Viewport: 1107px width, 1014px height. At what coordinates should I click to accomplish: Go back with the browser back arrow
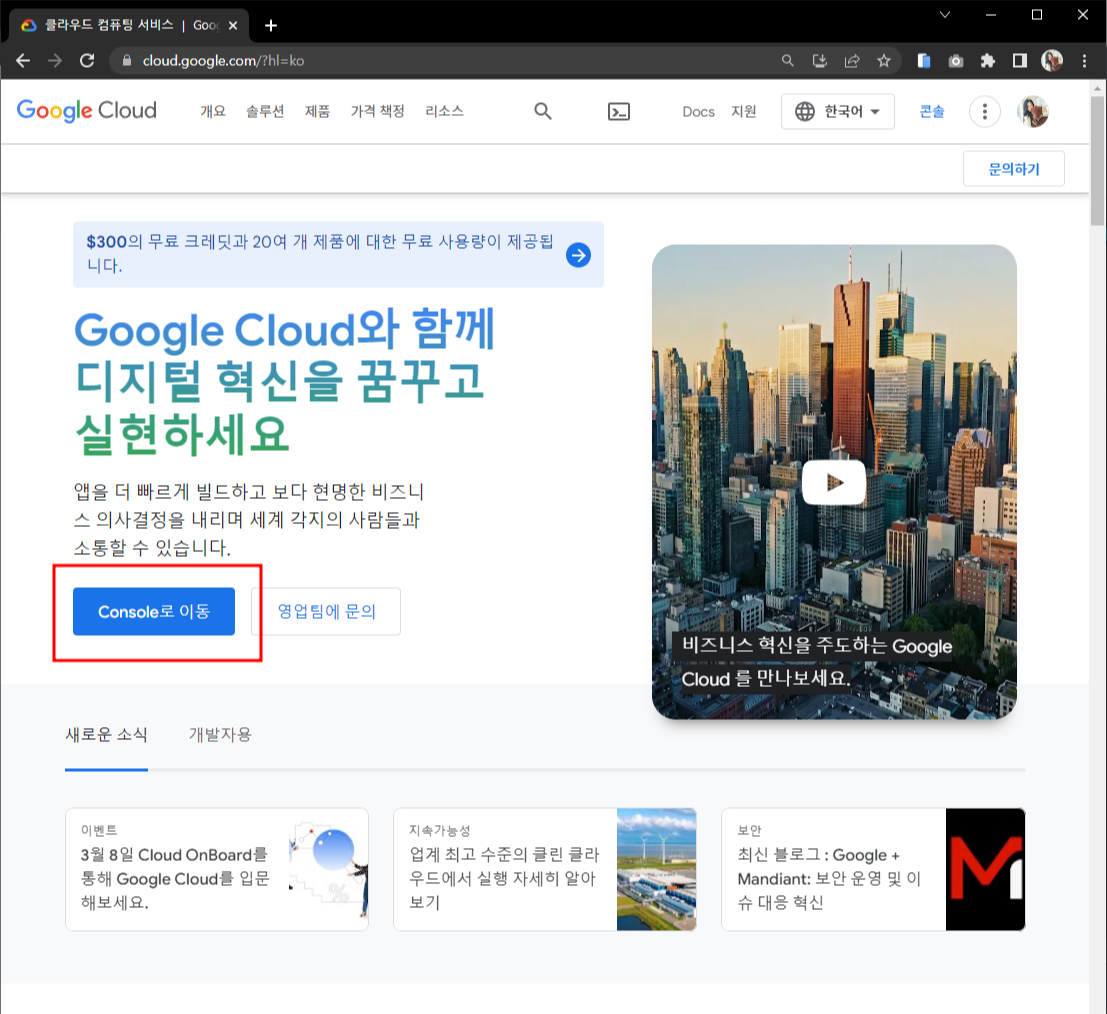tap(23, 61)
